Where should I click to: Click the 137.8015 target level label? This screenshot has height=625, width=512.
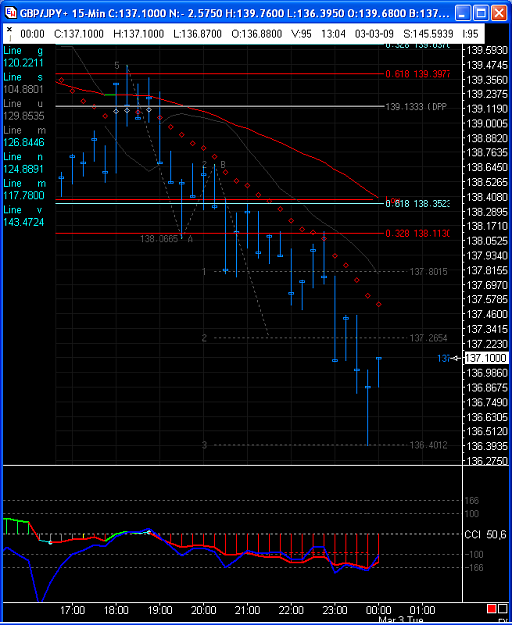[428, 272]
